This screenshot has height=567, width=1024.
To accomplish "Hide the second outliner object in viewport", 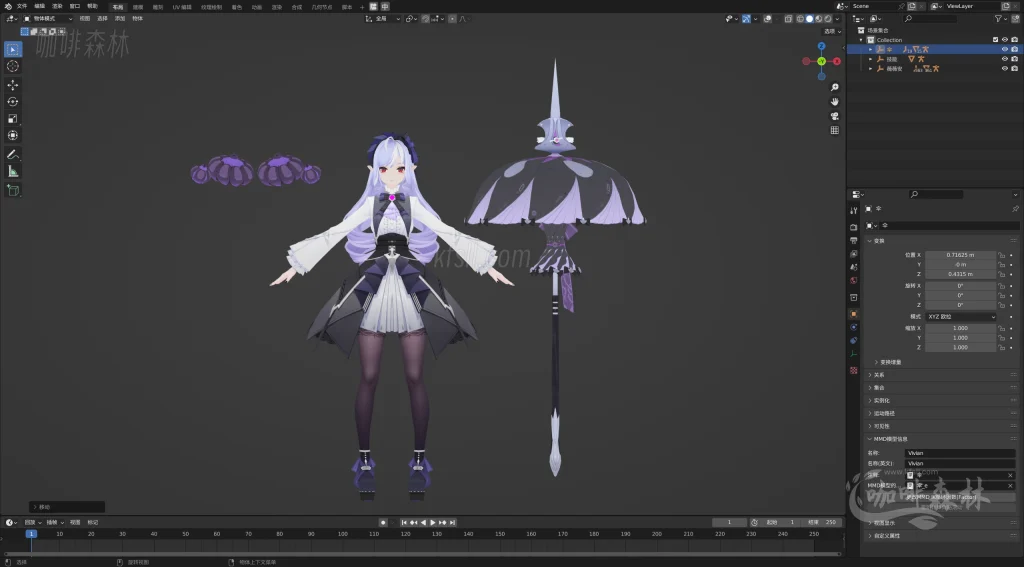I will [1004, 59].
